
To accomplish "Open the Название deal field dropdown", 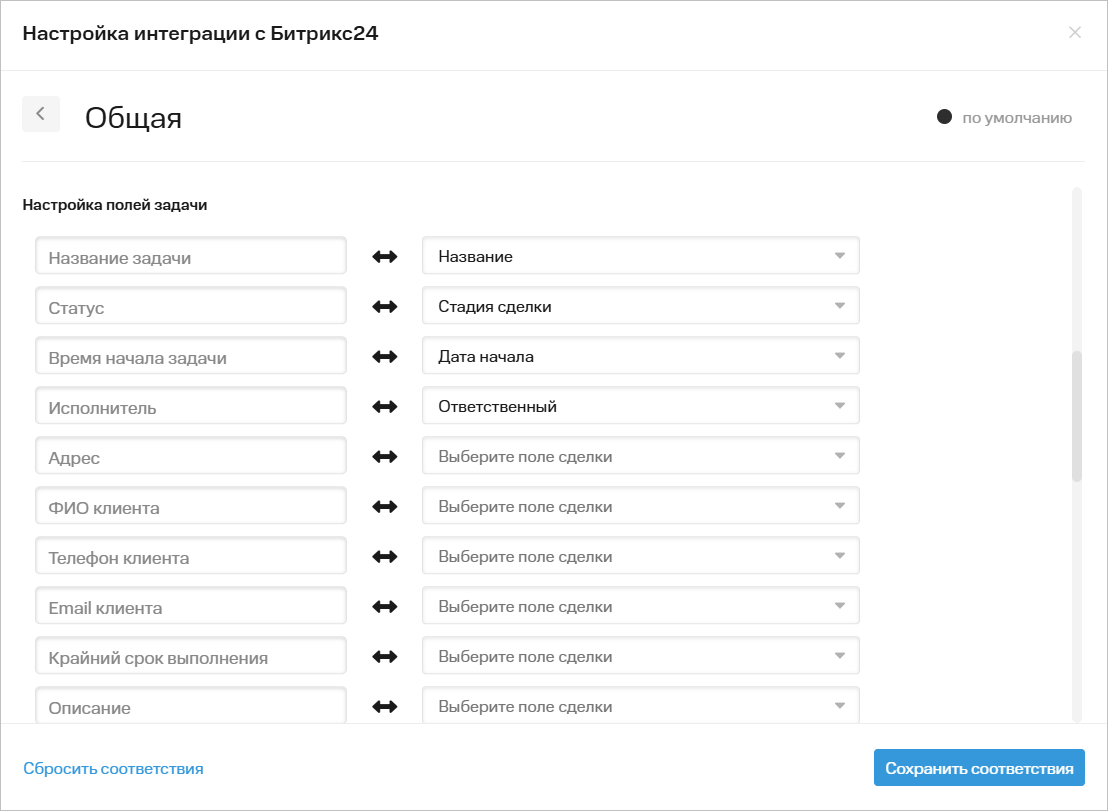I will coord(640,256).
